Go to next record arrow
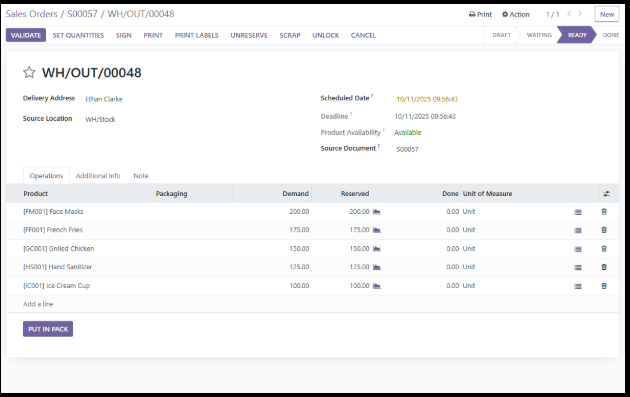Viewport: 630px width, 397px height. [580, 14]
